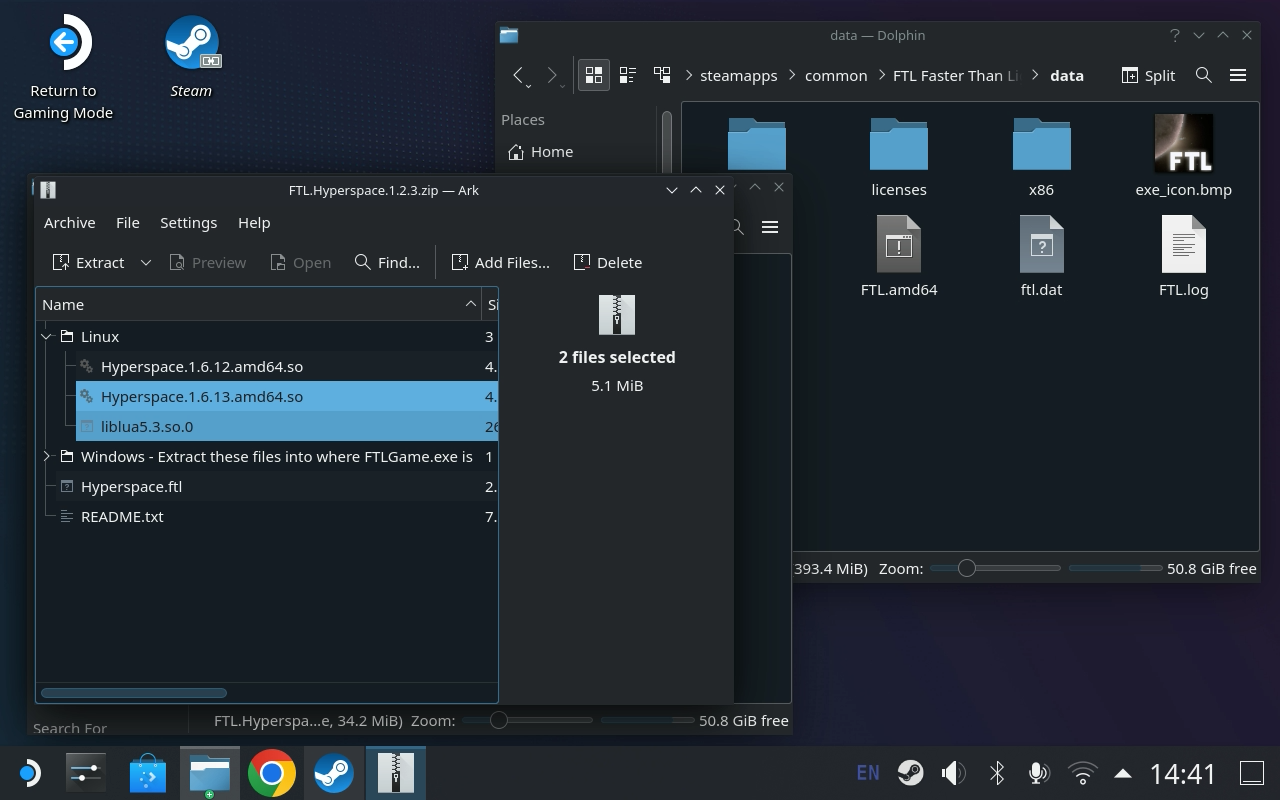Switch Dolphin to Icons view mode
The height and width of the screenshot is (800, 1280).
click(x=594, y=75)
